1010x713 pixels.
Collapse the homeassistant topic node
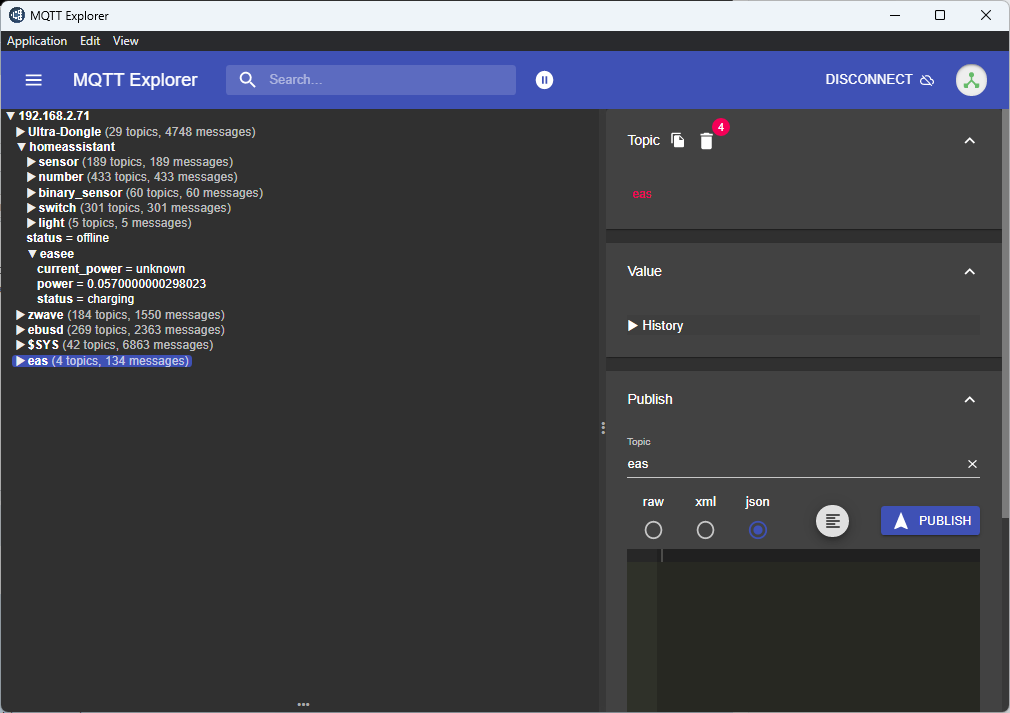tap(21, 147)
